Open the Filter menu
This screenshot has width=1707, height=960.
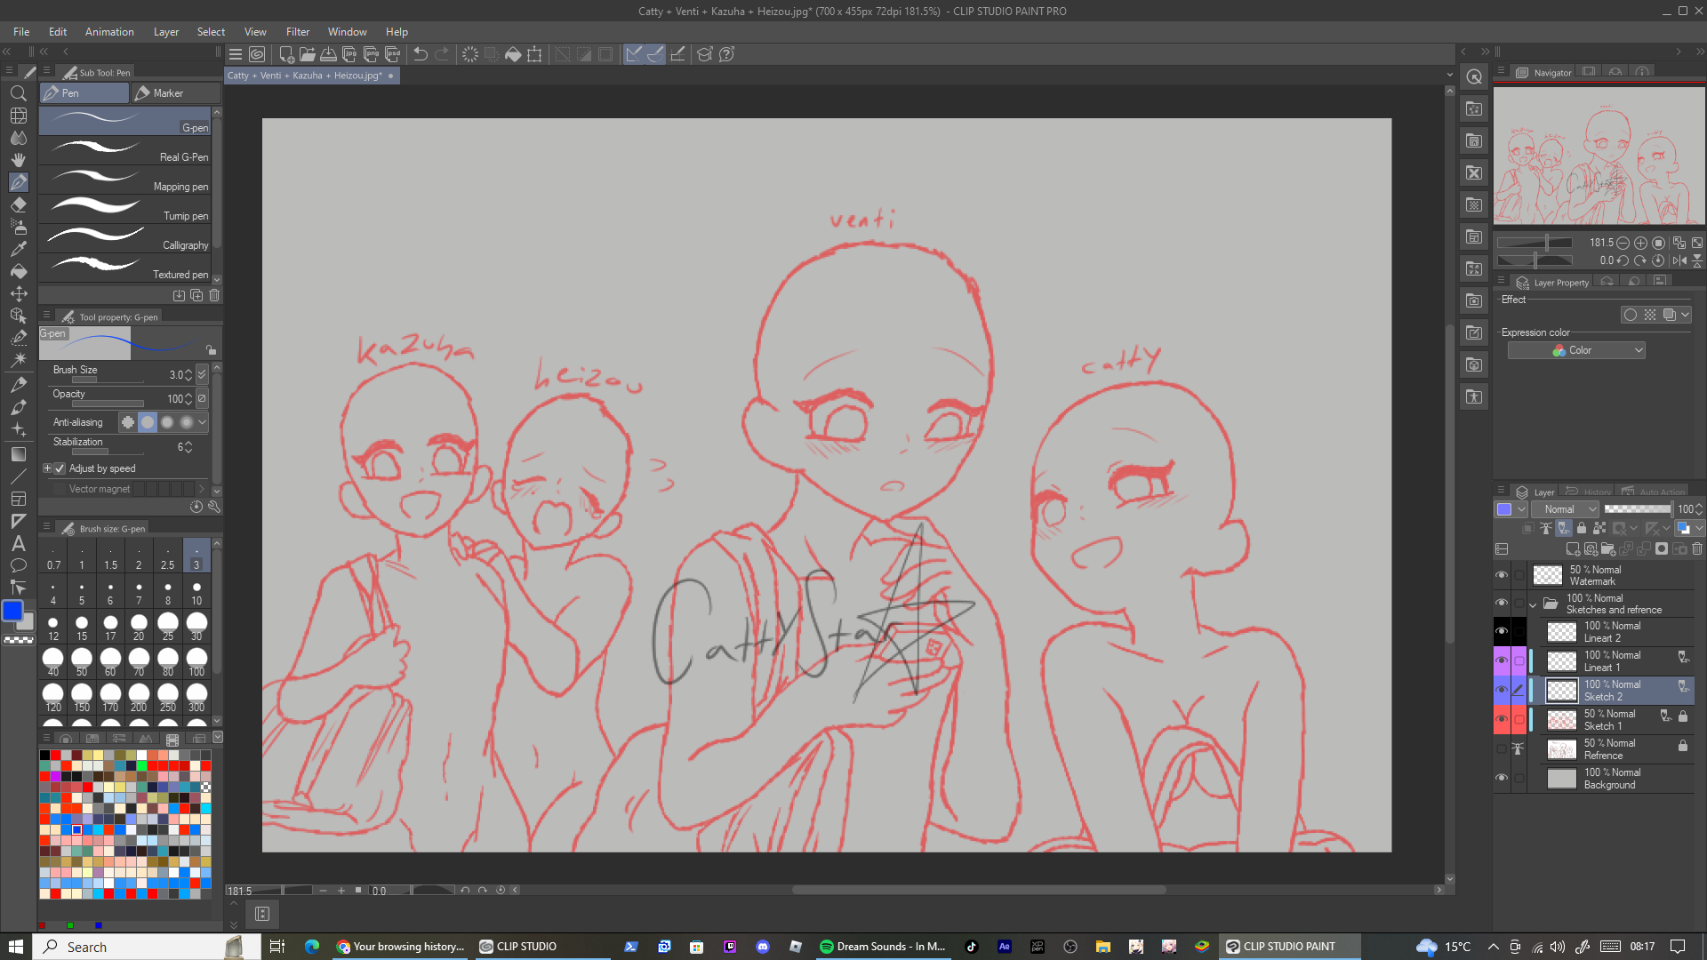(x=297, y=32)
